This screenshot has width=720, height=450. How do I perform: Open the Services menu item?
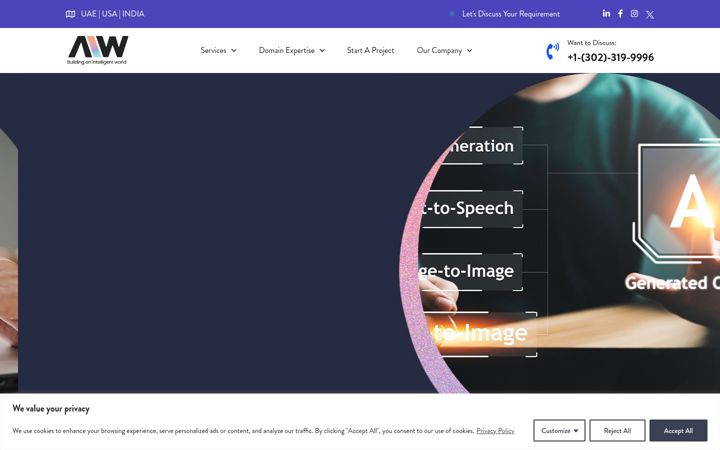[x=213, y=50]
